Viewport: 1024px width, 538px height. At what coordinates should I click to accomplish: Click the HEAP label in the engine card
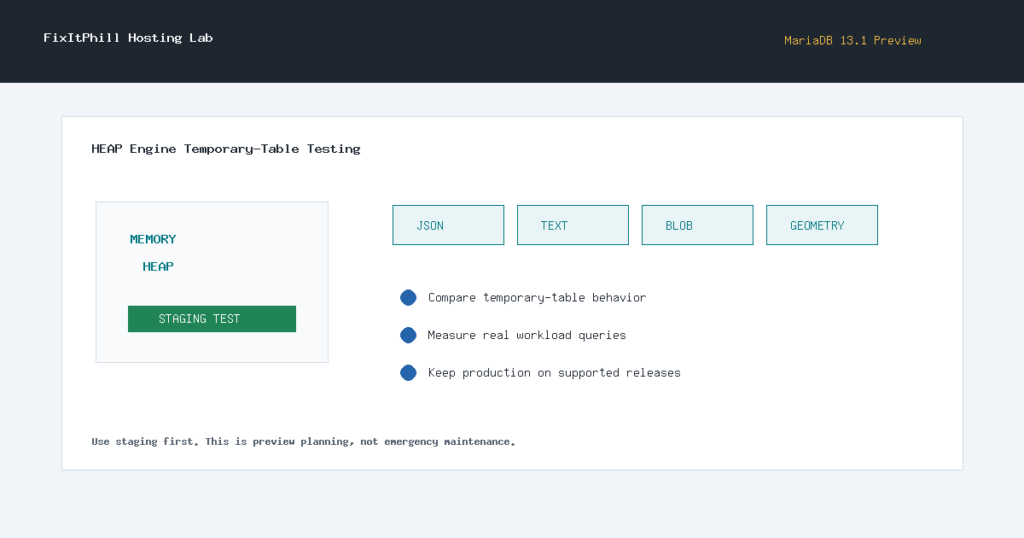click(x=158, y=266)
